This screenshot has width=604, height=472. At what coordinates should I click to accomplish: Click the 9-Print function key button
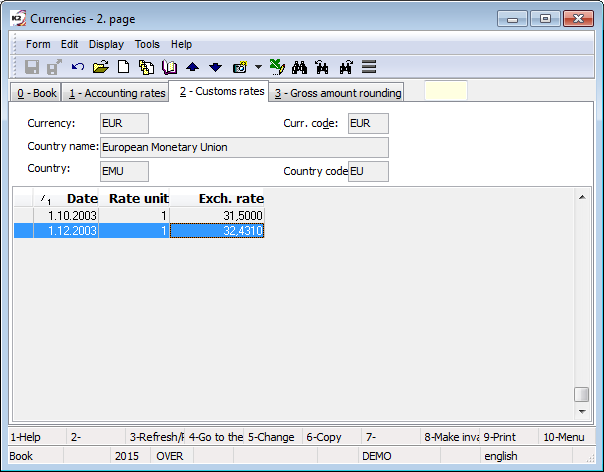tap(509, 437)
